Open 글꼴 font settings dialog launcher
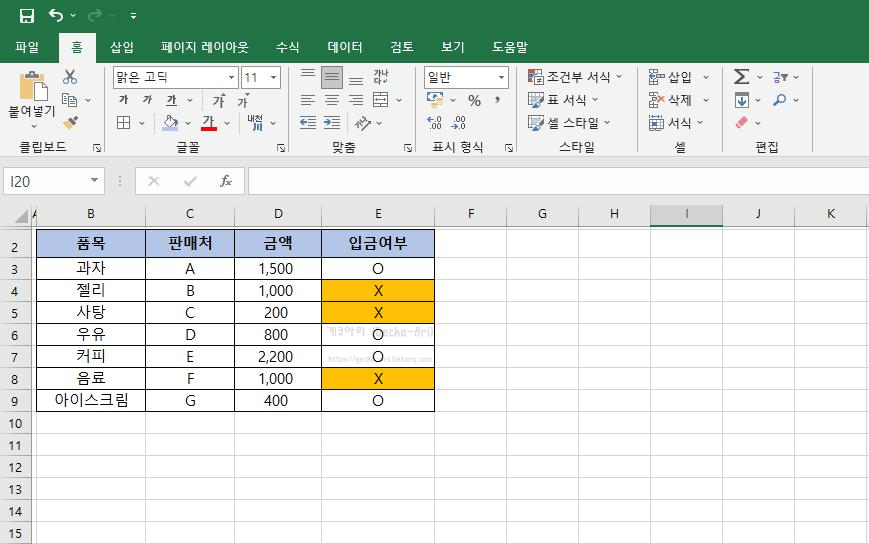Viewport: 869px width, 544px height. point(281,147)
